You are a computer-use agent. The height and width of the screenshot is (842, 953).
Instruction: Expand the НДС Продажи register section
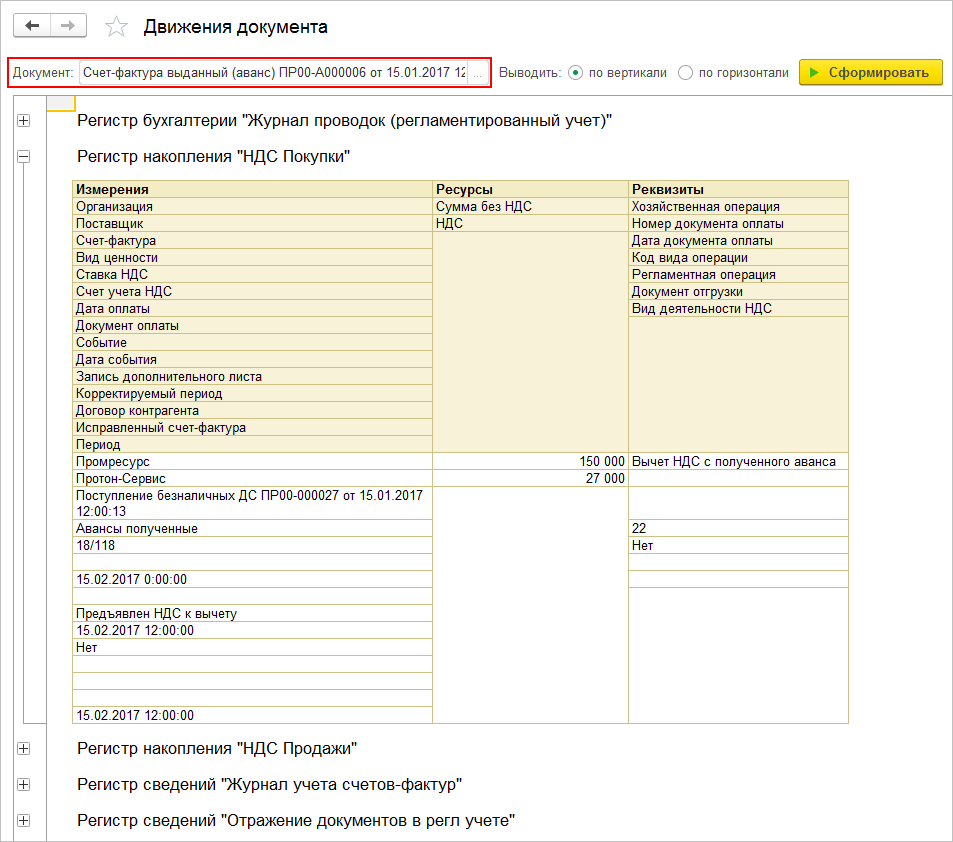click(x=24, y=748)
